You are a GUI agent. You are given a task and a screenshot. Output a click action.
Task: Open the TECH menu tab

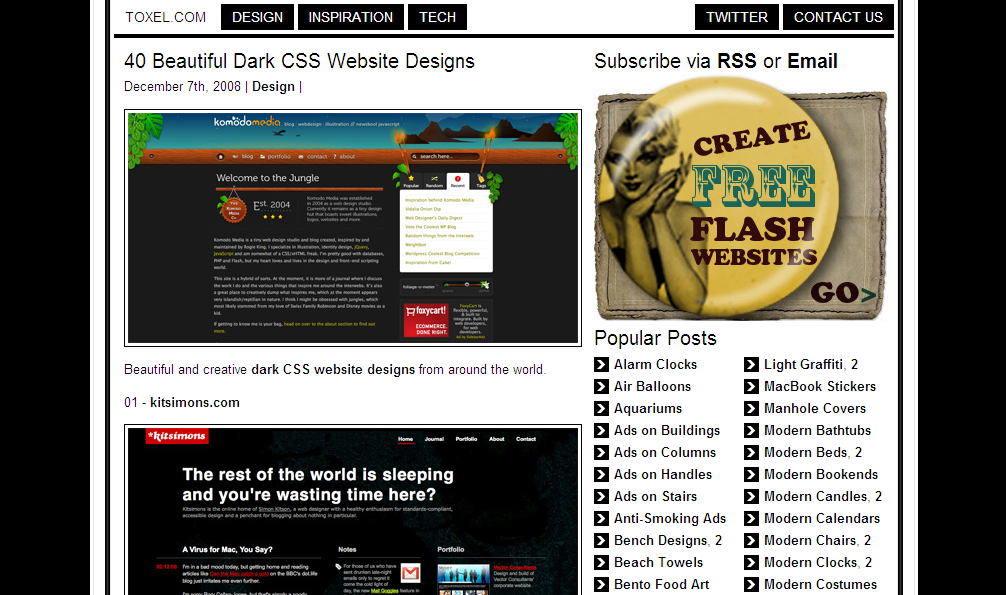(438, 17)
